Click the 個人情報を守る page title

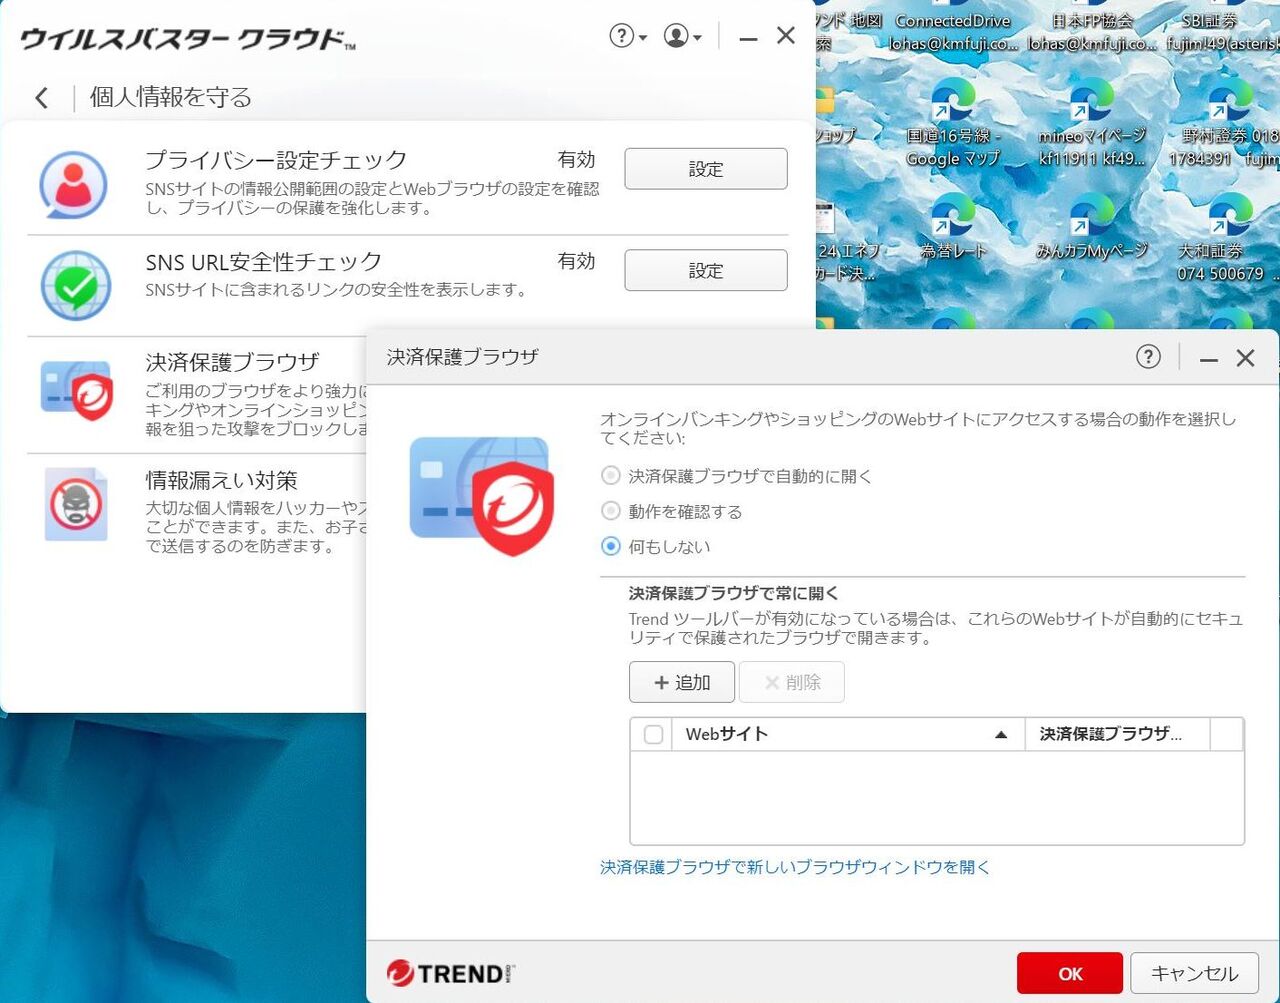coord(171,97)
